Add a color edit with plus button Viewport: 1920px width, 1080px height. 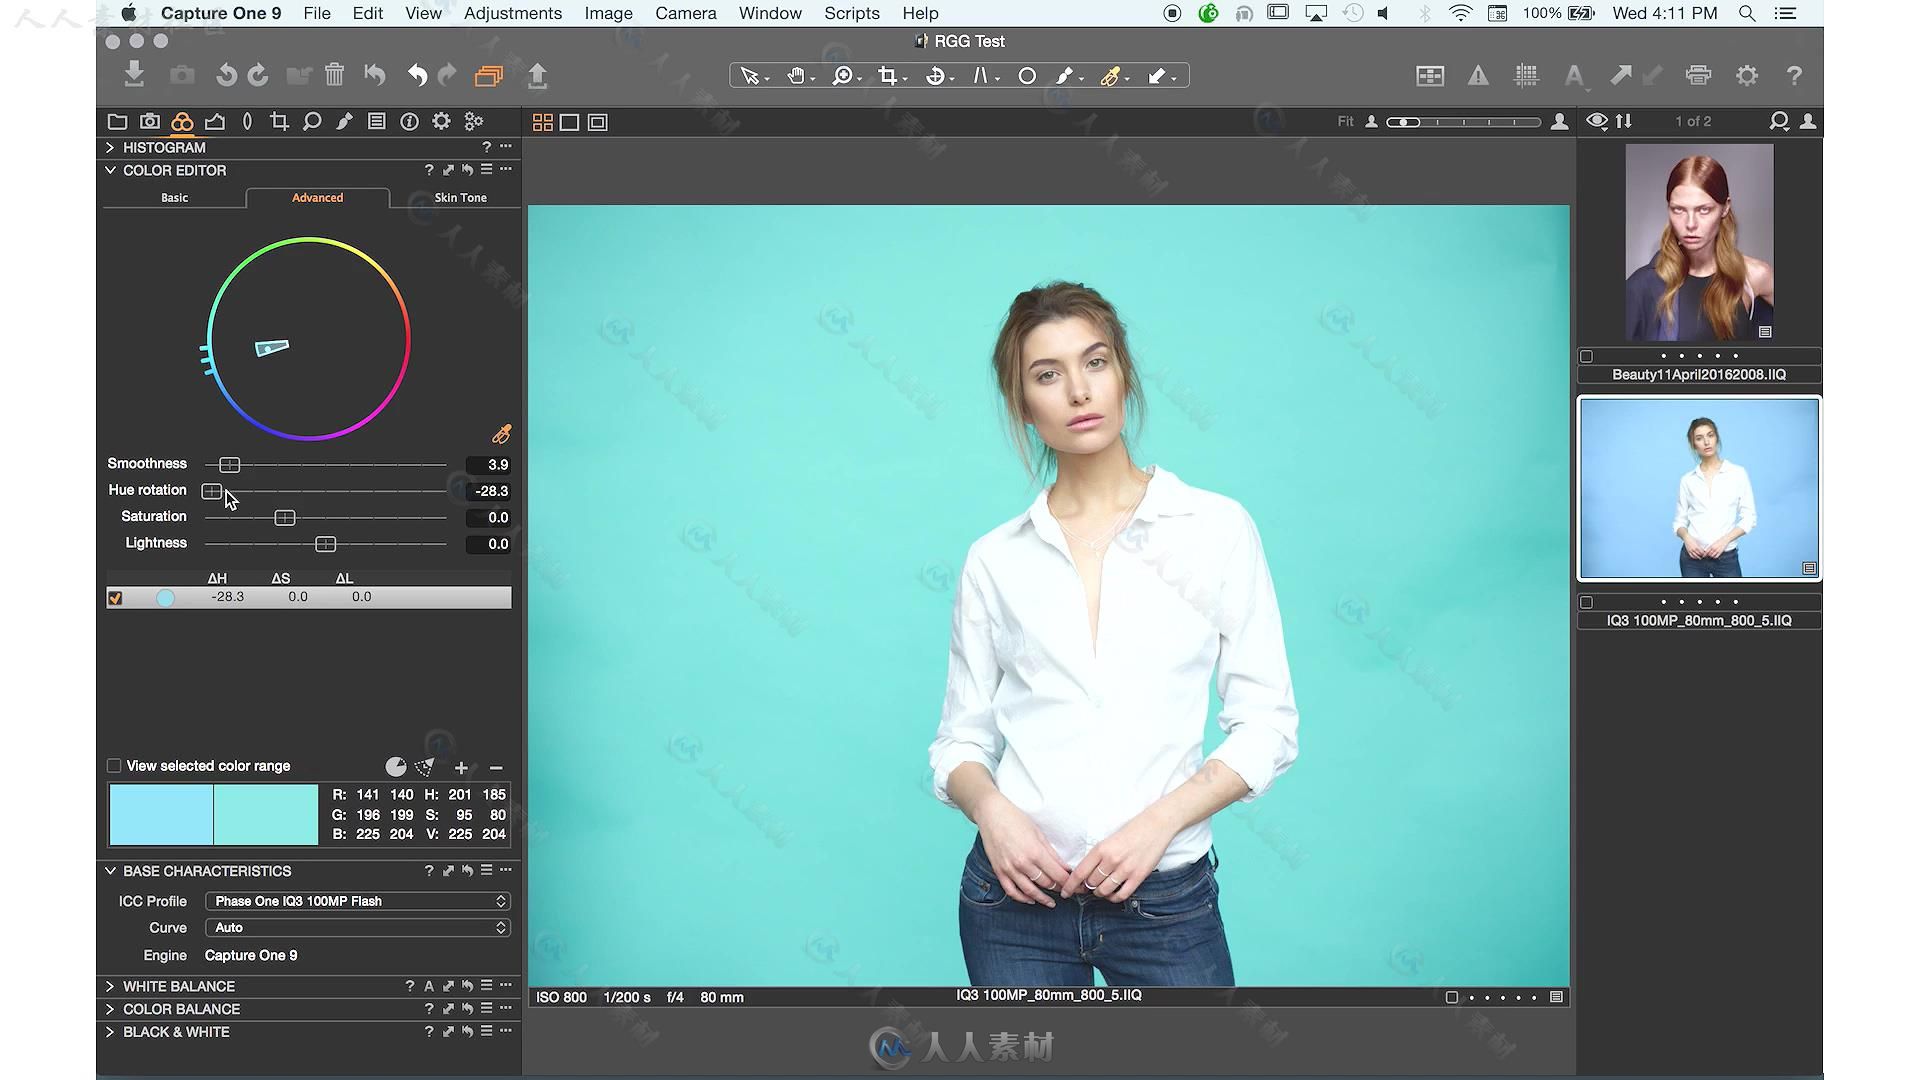[461, 768]
